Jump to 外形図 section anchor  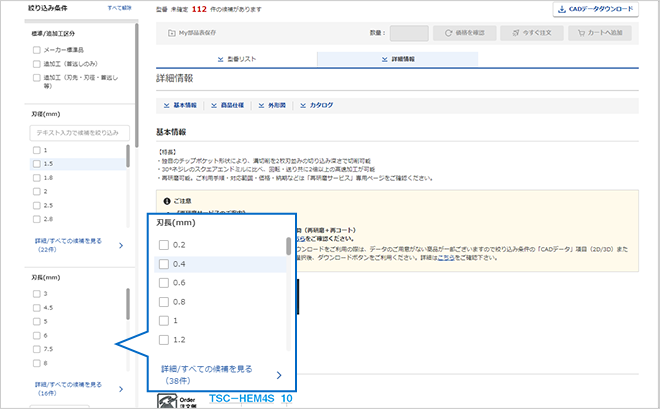[273, 105]
